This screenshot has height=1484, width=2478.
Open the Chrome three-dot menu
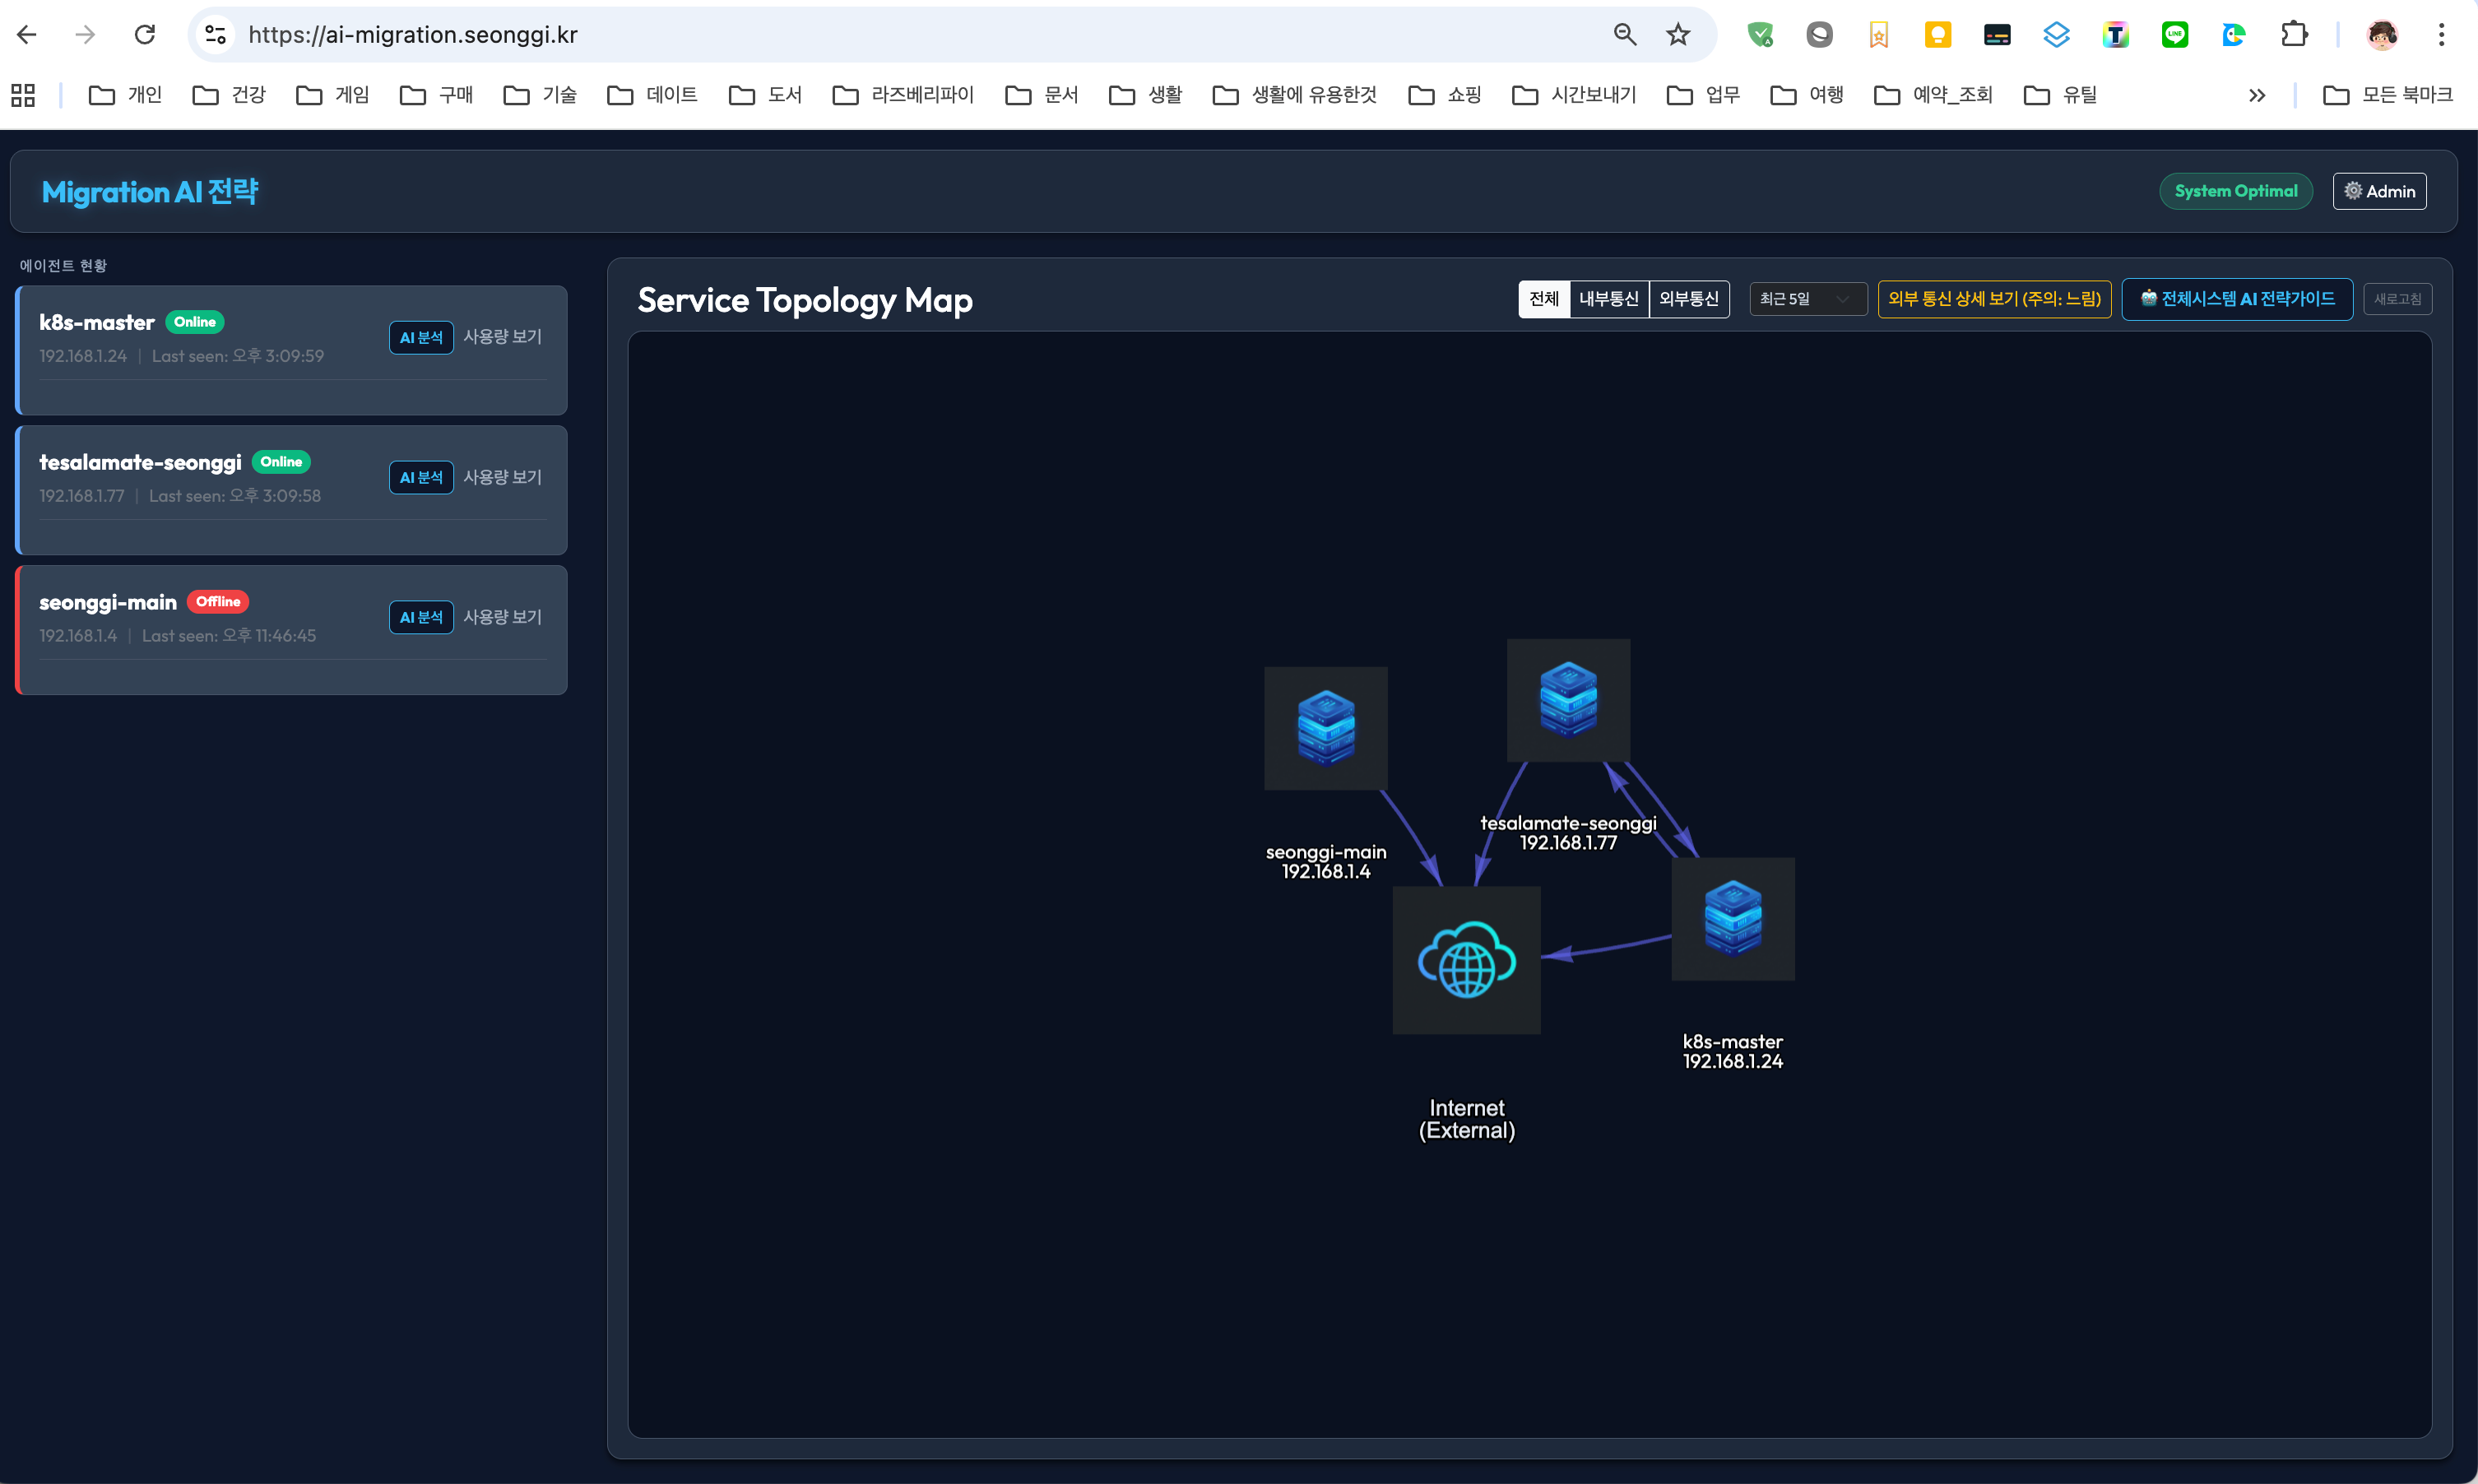point(2440,35)
